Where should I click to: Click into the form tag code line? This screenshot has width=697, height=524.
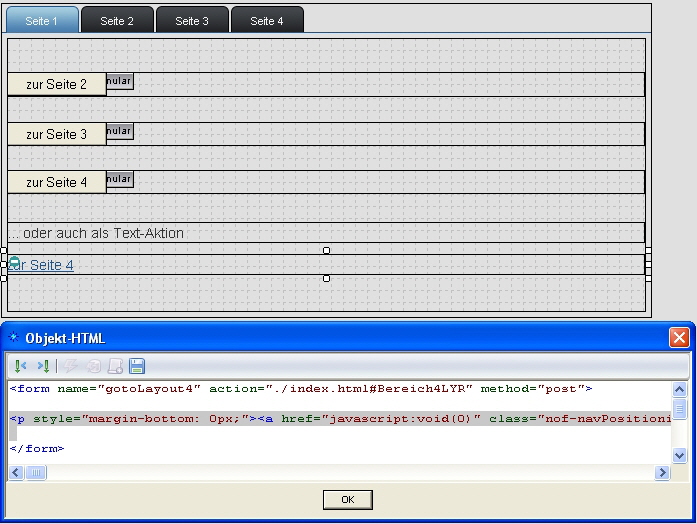click(300, 389)
